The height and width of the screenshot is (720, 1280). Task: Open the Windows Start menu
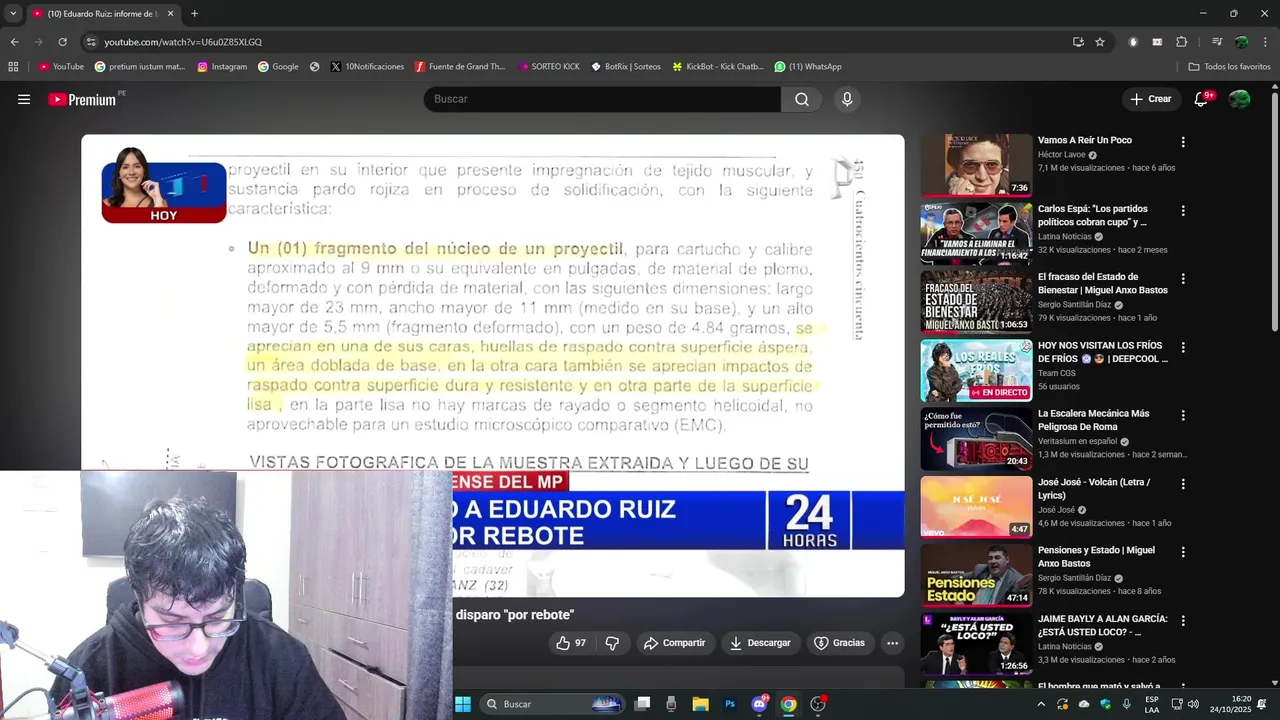click(x=463, y=704)
